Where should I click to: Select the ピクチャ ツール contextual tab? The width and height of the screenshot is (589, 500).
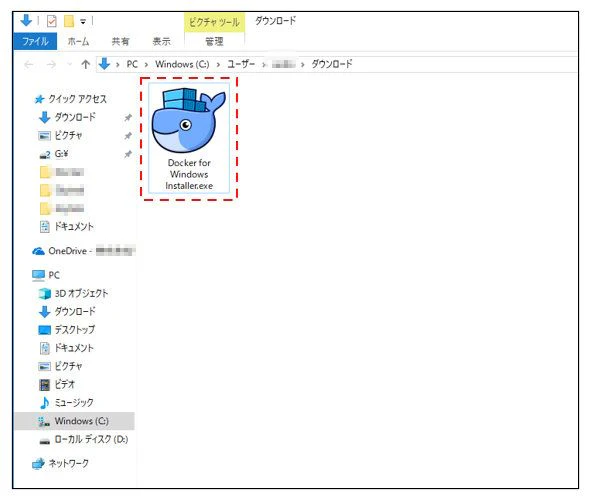click(x=214, y=23)
